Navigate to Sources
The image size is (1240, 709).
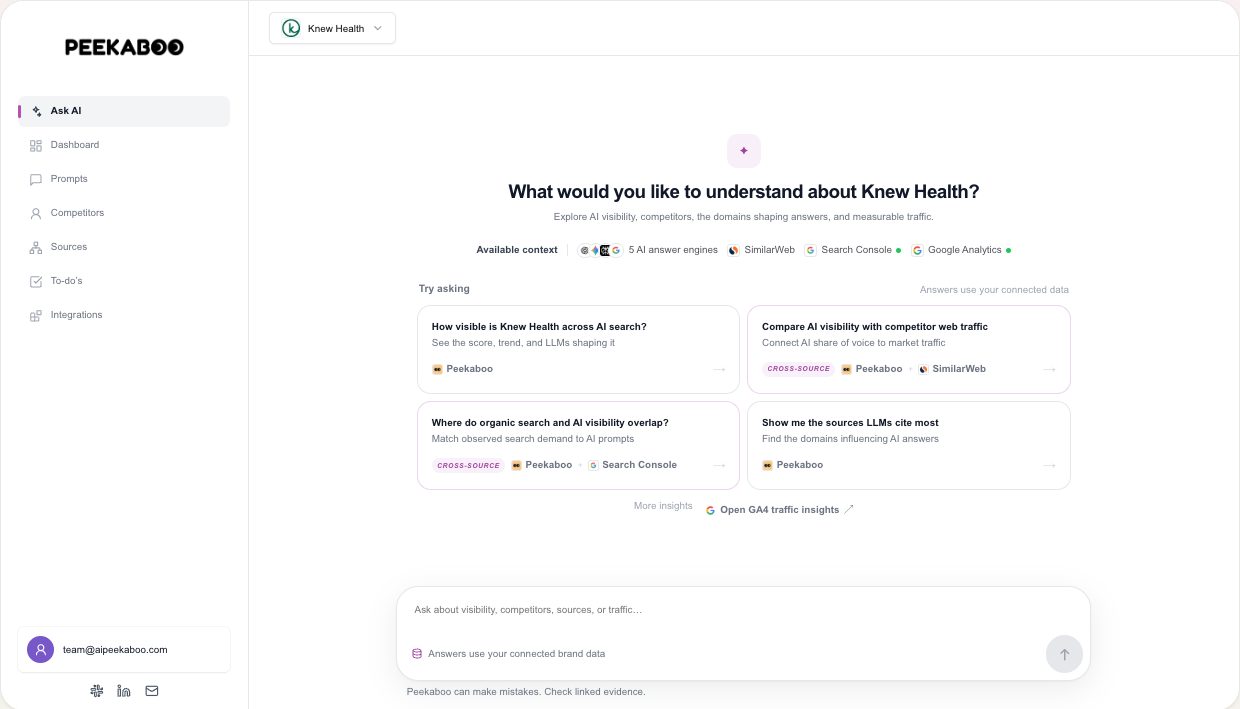[x=124, y=247]
